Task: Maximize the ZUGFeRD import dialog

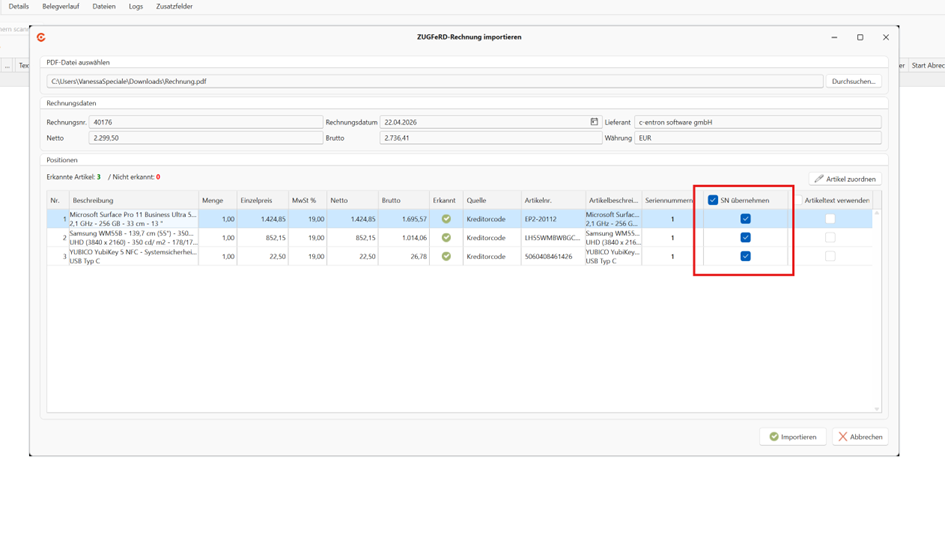Action: (x=860, y=37)
